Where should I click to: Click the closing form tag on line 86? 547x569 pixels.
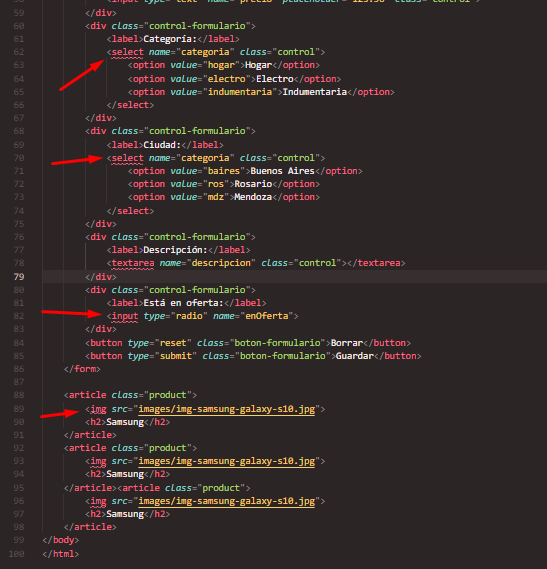tap(82, 369)
